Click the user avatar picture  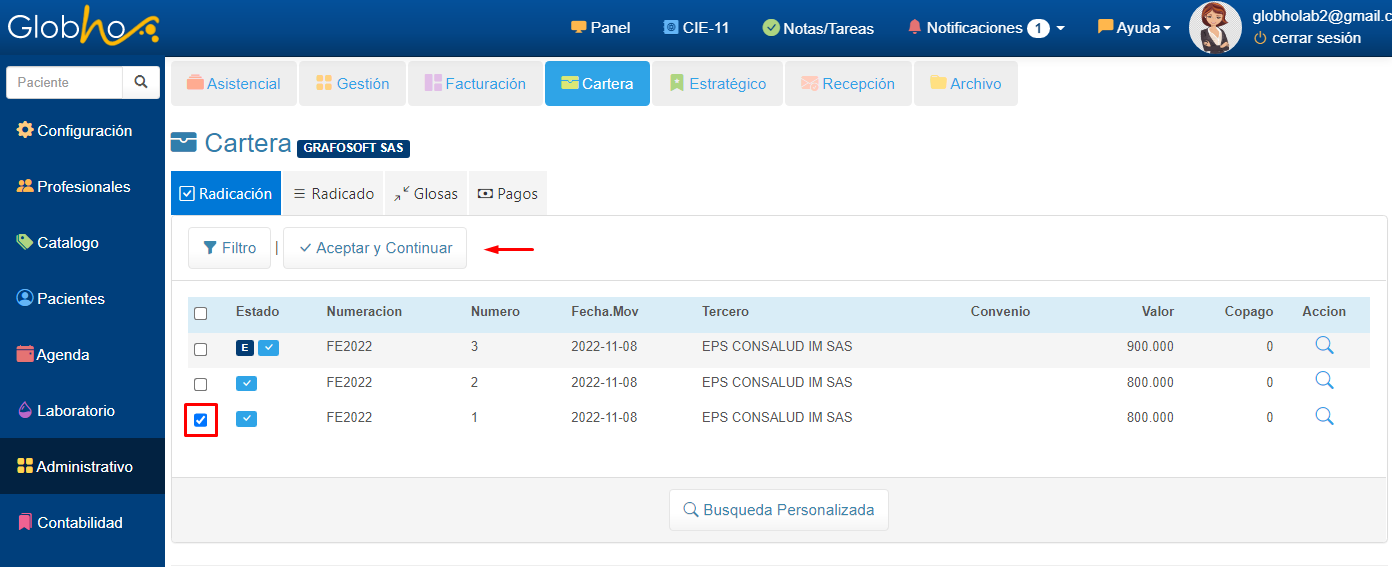pyautogui.click(x=1214, y=28)
